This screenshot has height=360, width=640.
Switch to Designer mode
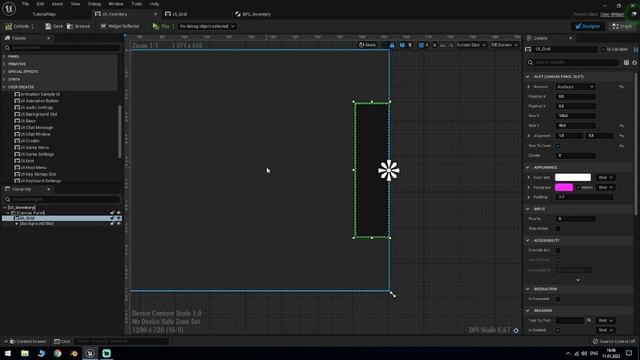[x=587, y=26]
